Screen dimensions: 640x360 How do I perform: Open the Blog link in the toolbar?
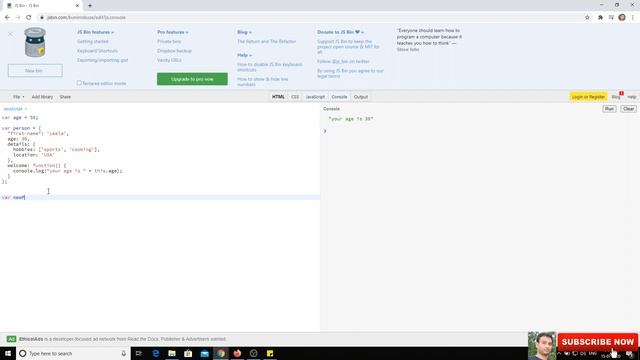(x=616, y=97)
